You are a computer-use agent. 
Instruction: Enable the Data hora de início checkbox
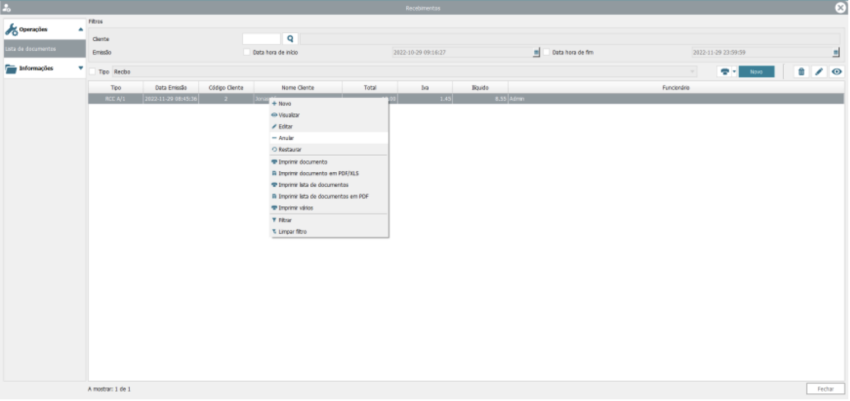(x=247, y=52)
